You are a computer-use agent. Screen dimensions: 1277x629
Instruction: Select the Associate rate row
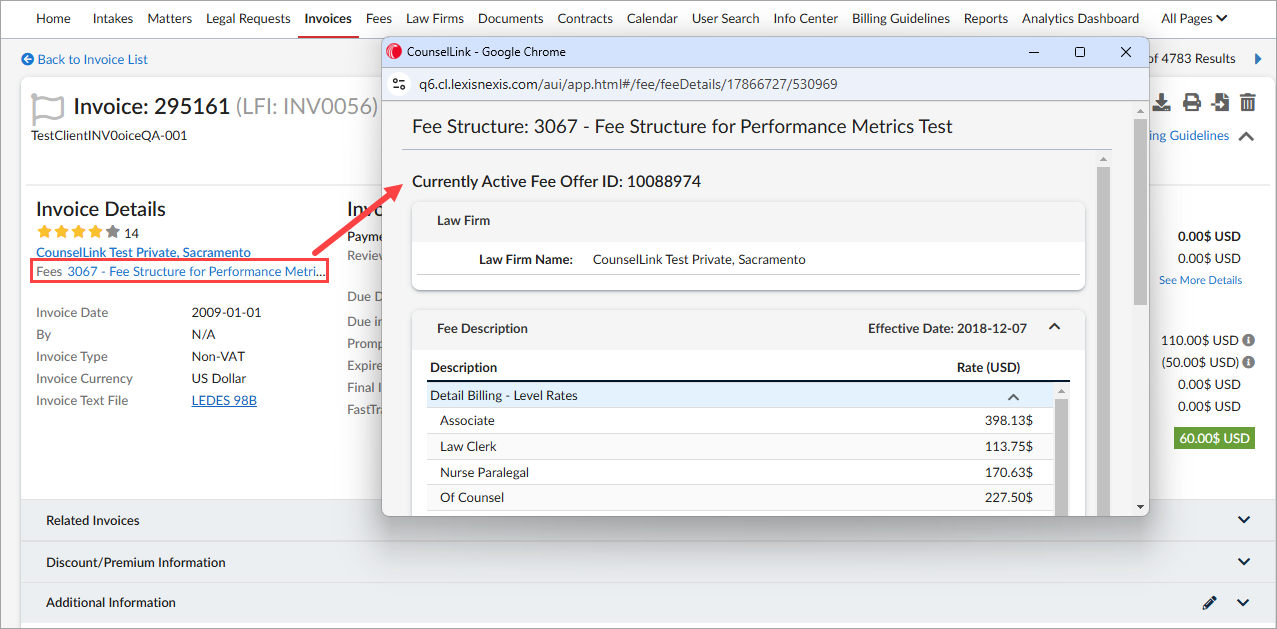[x=740, y=421]
